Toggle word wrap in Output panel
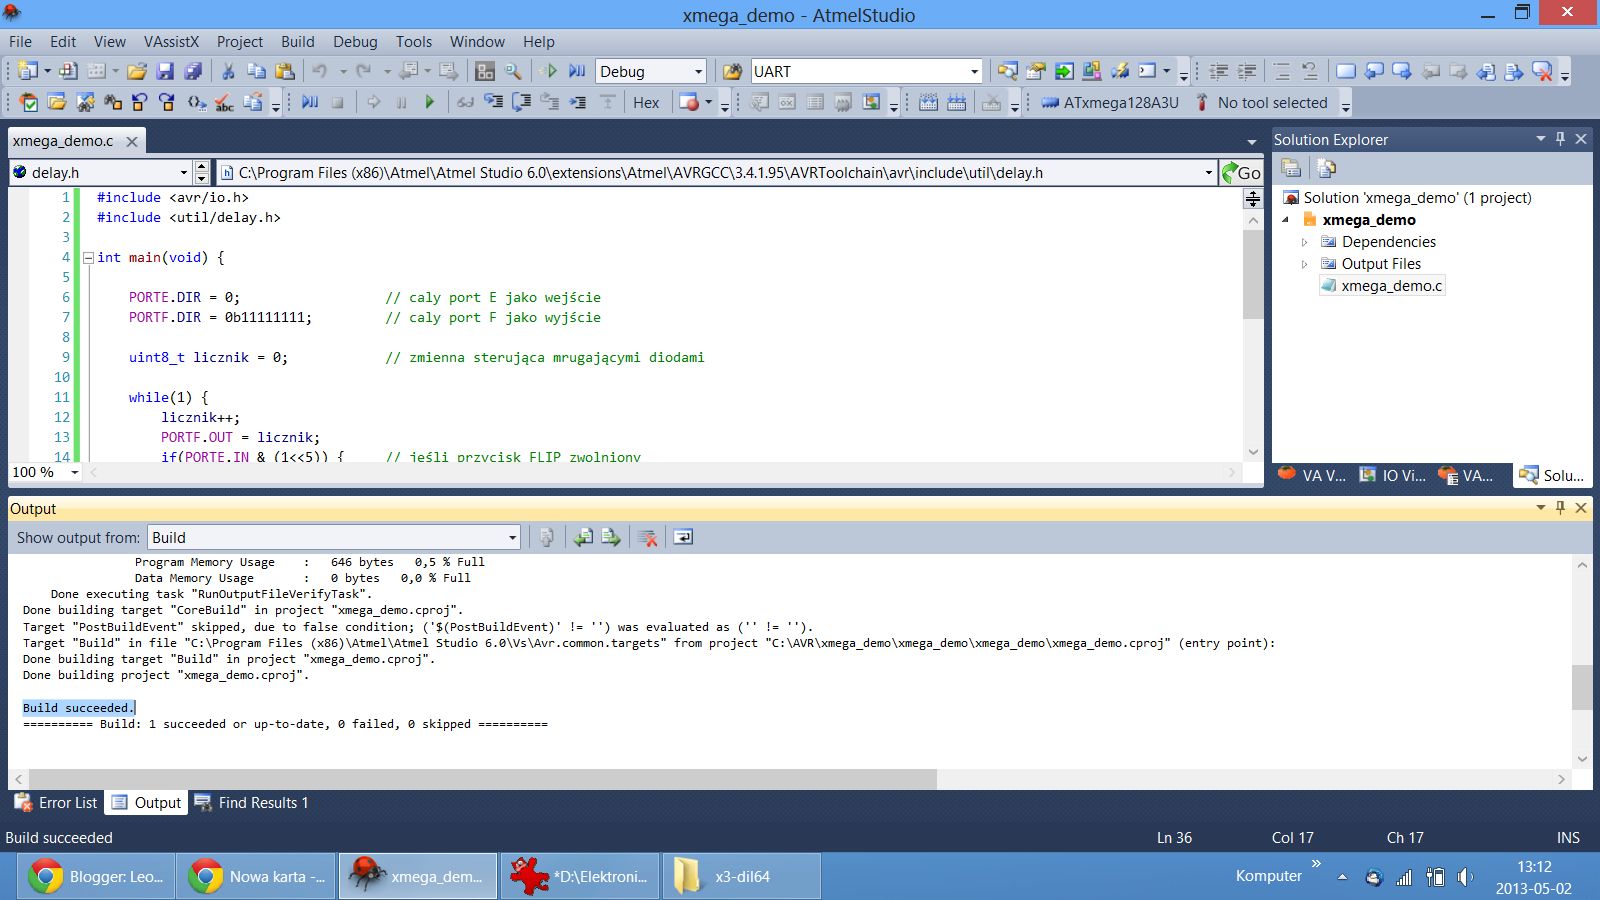Image resolution: width=1600 pixels, height=900 pixels. pyautogui.click(x=683, y=537)
